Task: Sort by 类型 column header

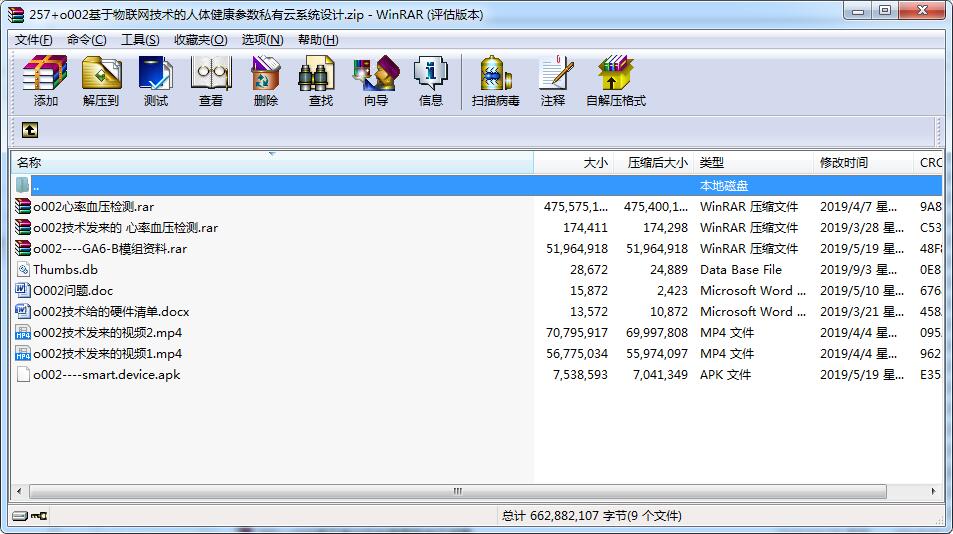Action: (x=753, y=163)
